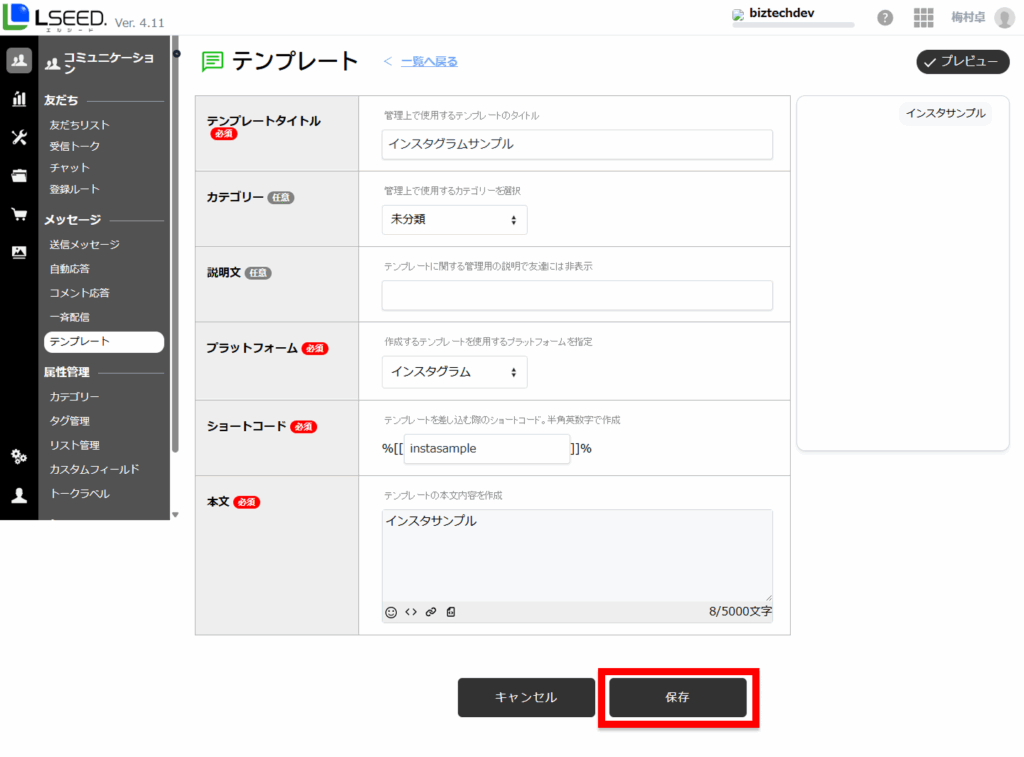Image resolution: width=1024 pixels, height=757 pixels.
Task: Open settings via the gears icon
Action: pyautogui.click(x=19, y=457)
